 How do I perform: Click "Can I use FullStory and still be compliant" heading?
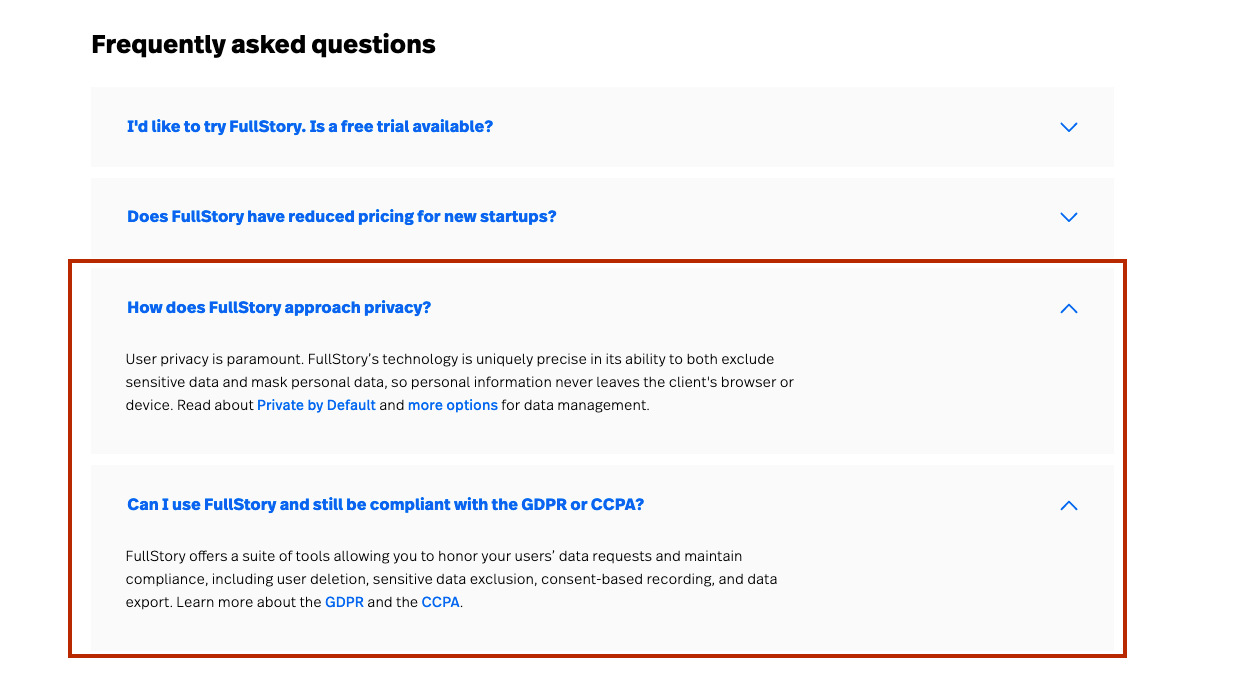(386, 504)
